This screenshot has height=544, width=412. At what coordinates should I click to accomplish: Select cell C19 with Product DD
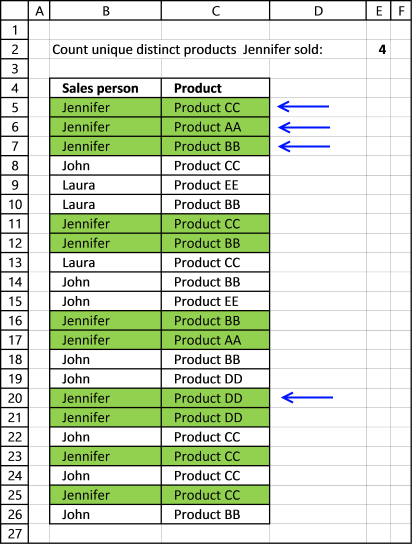pyautogui.click(x=215, y=379)
